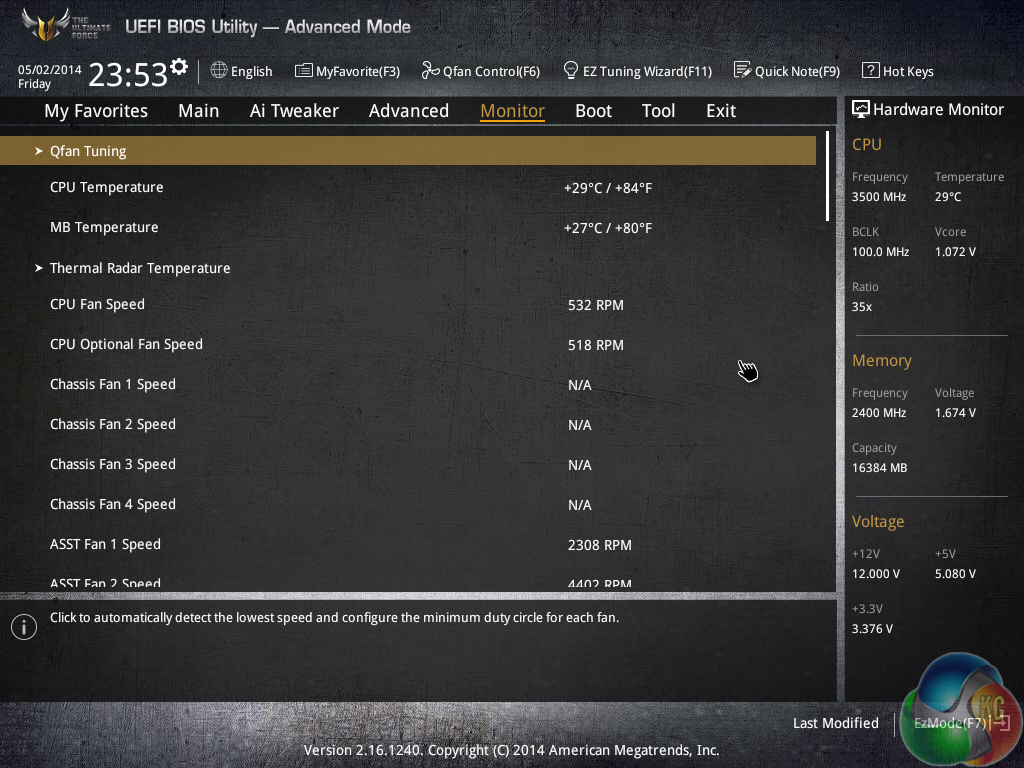The width and height of the screenshot is (1024, 768).
Task: Click the CPU Optional Fan Speed label
Action: coord(126,344)
